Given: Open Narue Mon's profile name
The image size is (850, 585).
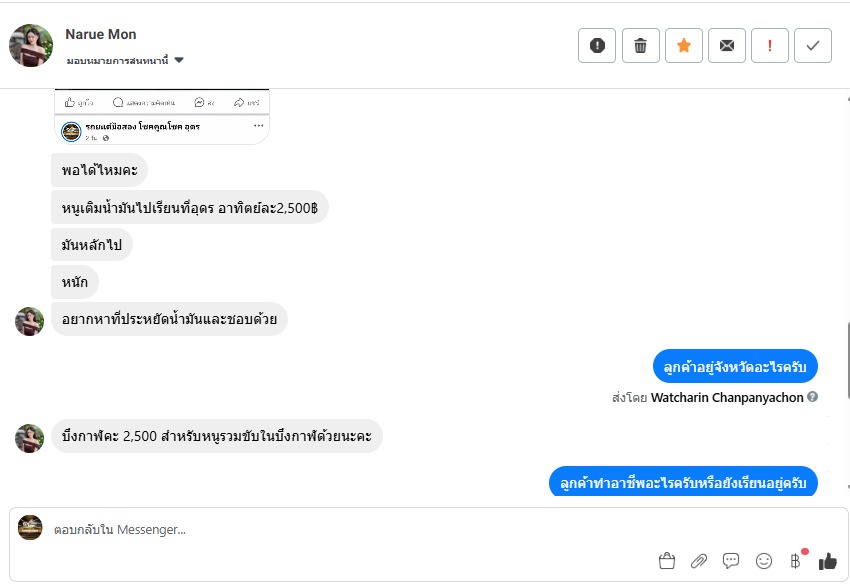Looking at the screenshot, I should [101, 35].
